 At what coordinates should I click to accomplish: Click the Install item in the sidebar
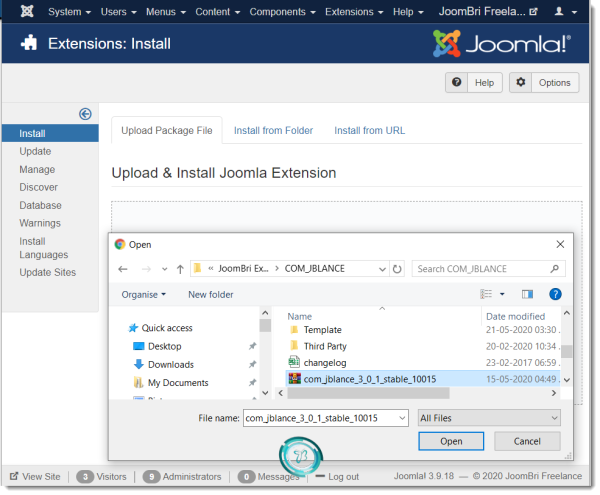(50, 134)
